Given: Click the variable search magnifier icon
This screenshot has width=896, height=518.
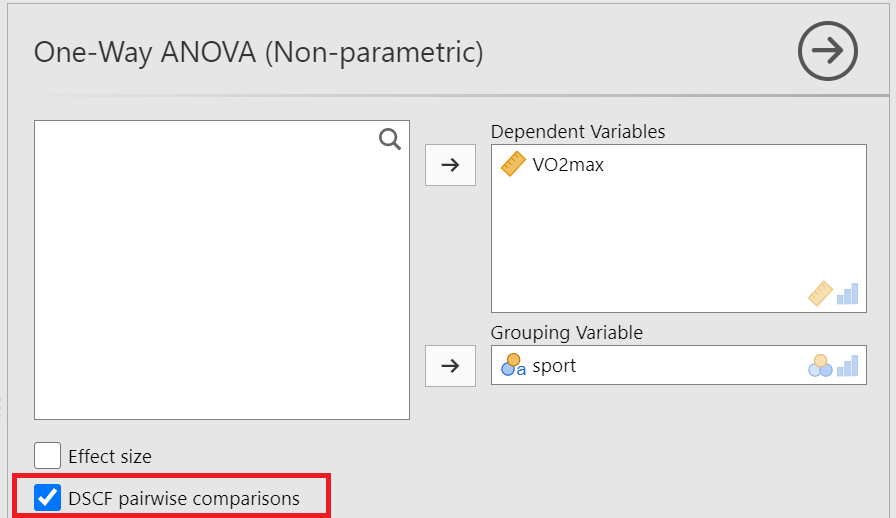Looking at the screenshot, I should click(x=390, y=139).
